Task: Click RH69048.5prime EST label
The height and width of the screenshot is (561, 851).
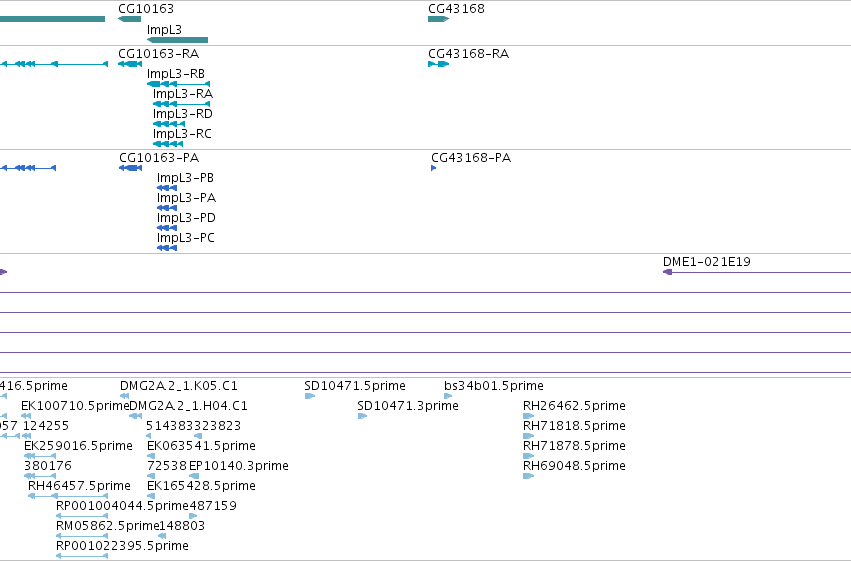Action: pos(574,466)
